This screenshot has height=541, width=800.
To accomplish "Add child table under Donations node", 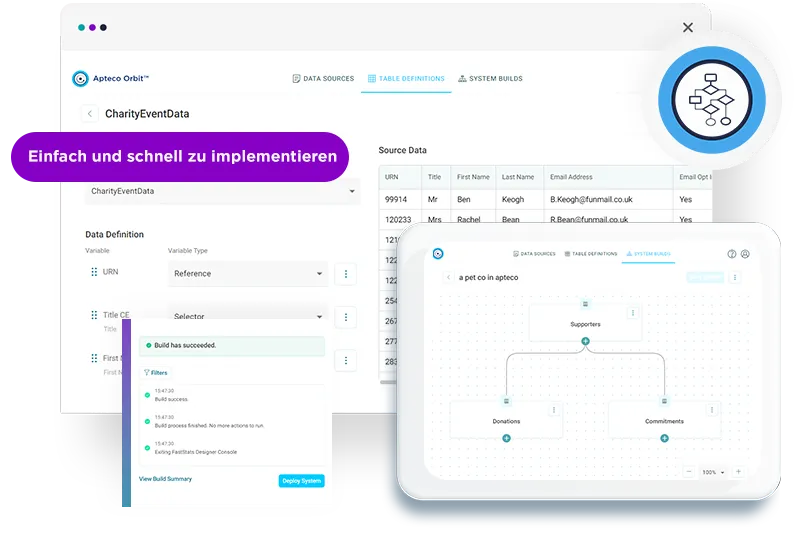I will tap(506, 438).
